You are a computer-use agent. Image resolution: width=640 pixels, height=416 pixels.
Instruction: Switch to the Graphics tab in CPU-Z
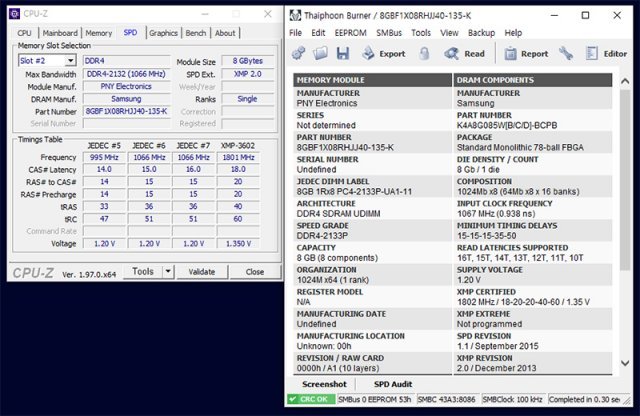click(x=163, y=33)
